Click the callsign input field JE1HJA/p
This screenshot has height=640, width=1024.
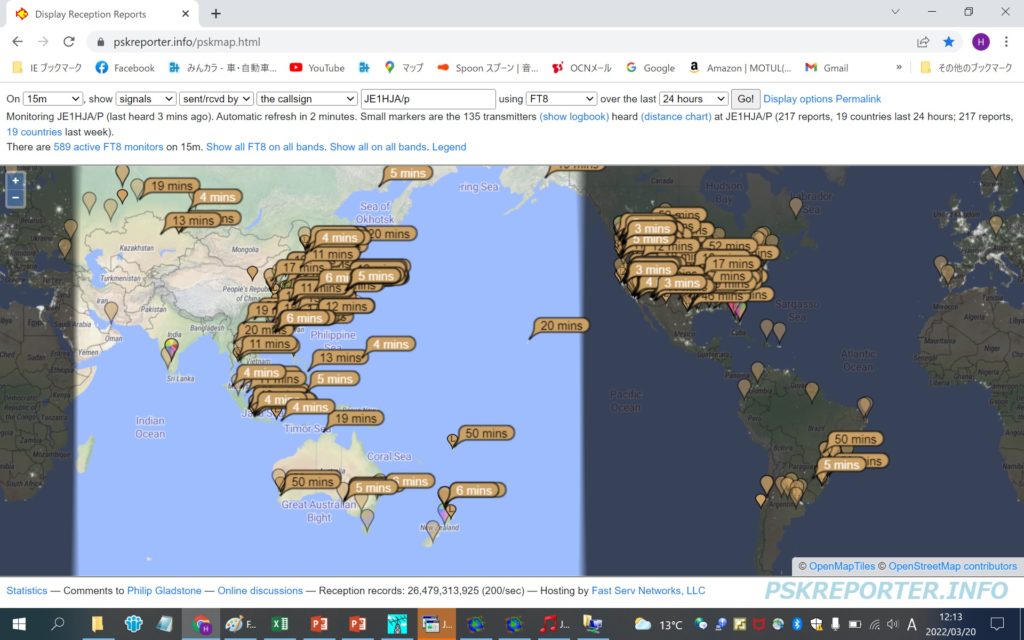click(428, 99)
